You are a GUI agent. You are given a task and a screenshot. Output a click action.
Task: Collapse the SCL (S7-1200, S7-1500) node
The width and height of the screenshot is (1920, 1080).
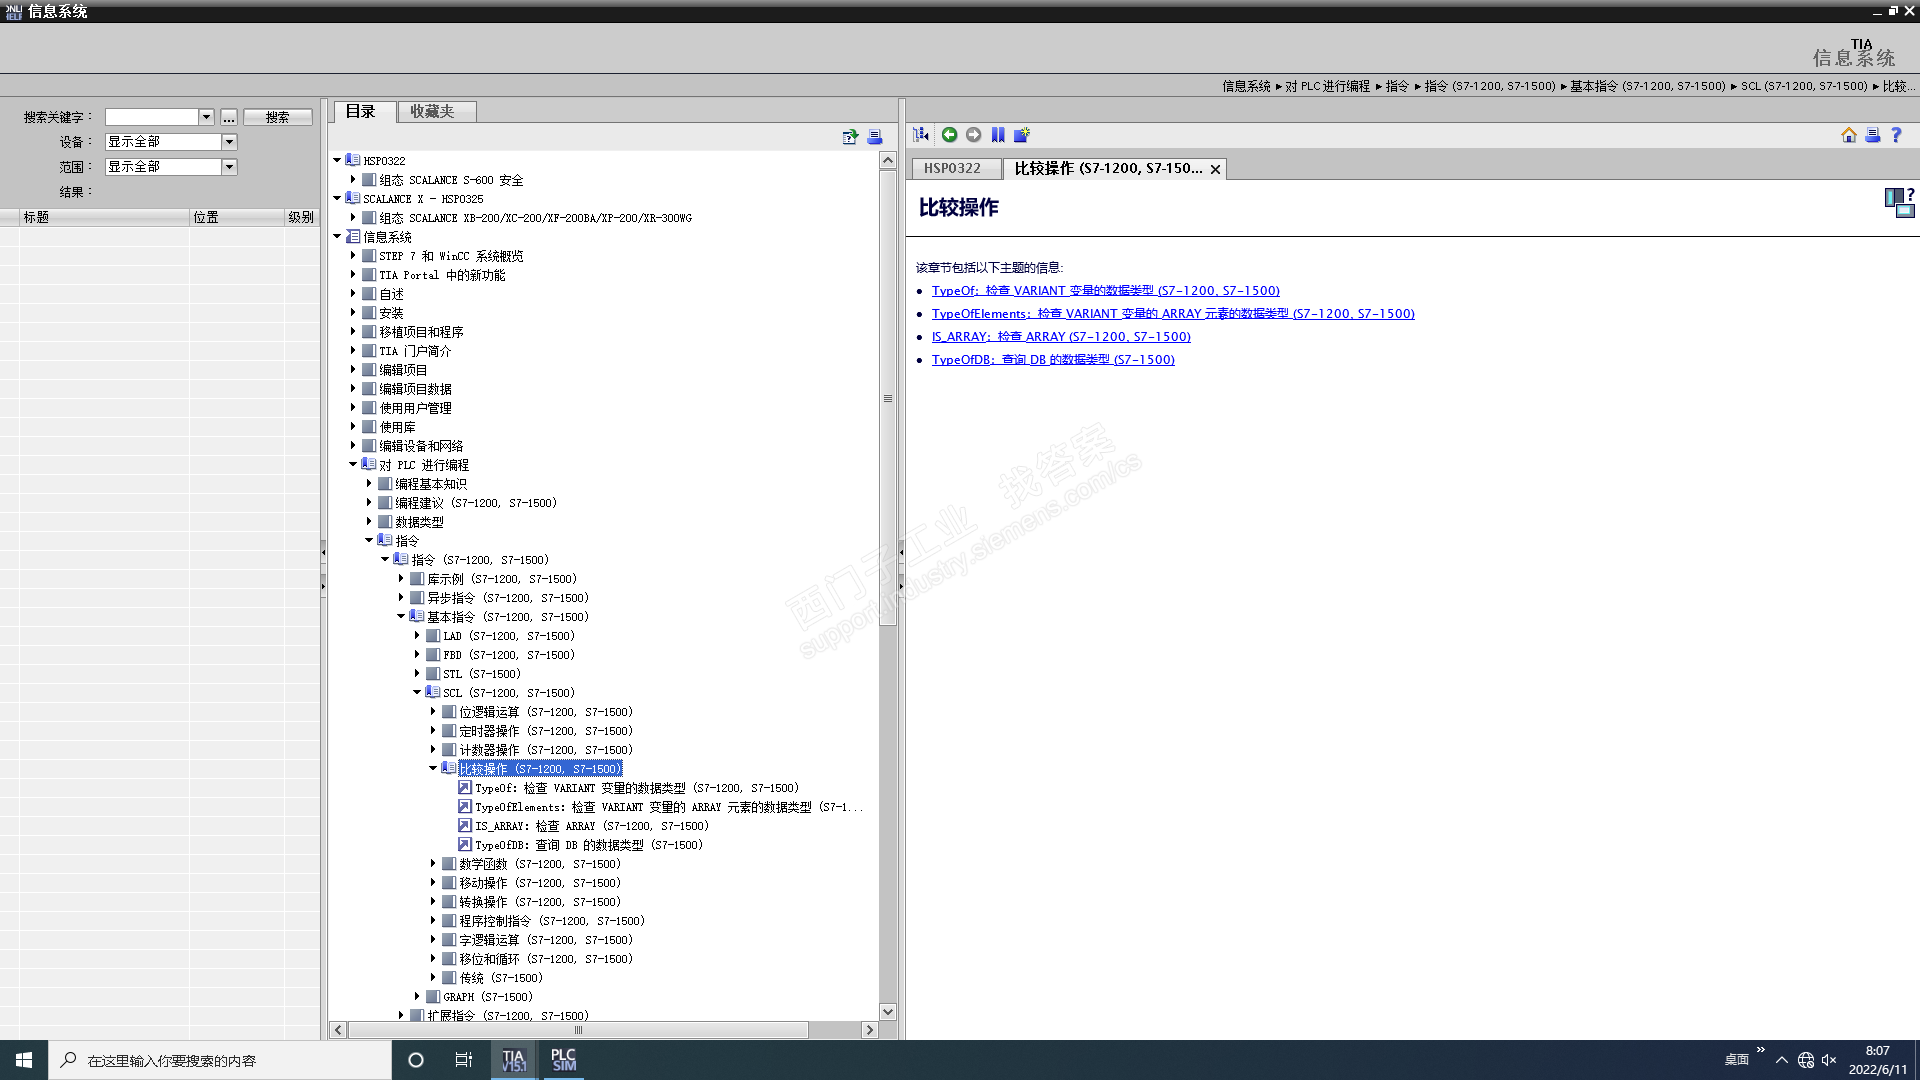[x=417, y=692]
